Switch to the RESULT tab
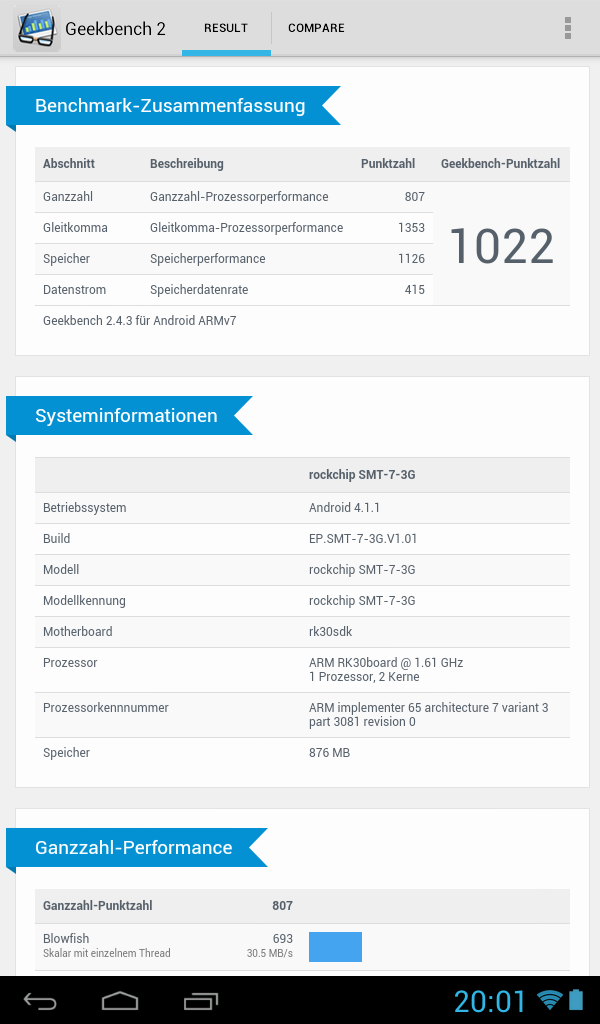Screen dimensions: 600x1024 (x=226, y=28)
